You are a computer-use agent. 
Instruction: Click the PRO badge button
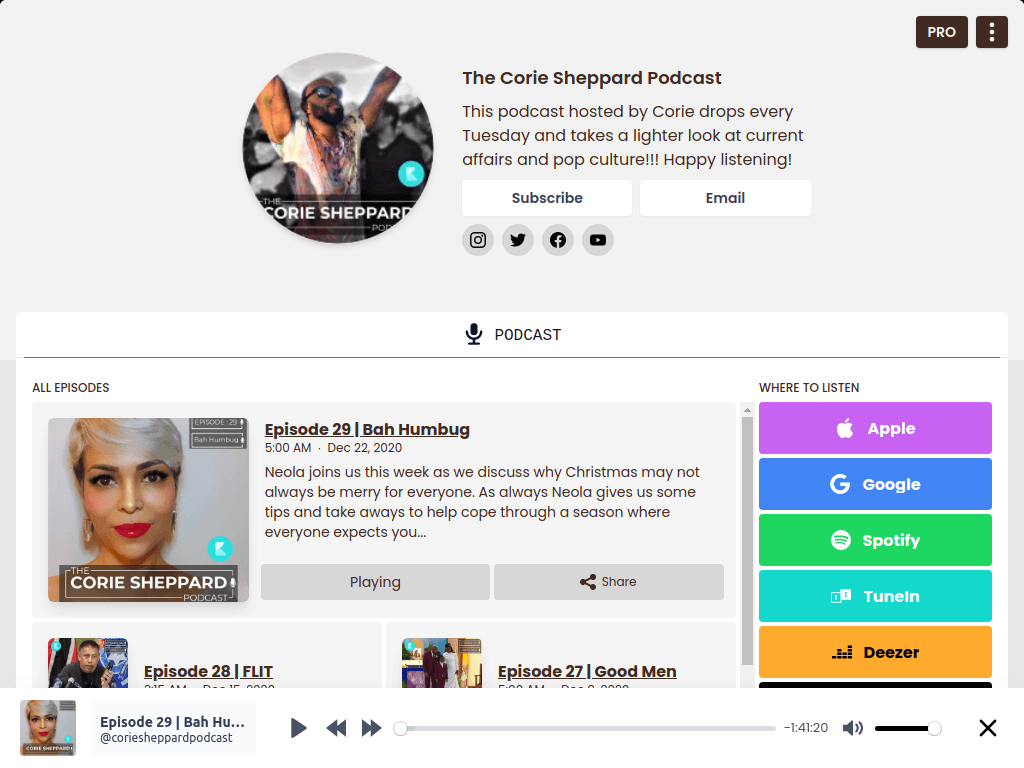[x=941, y=32]
